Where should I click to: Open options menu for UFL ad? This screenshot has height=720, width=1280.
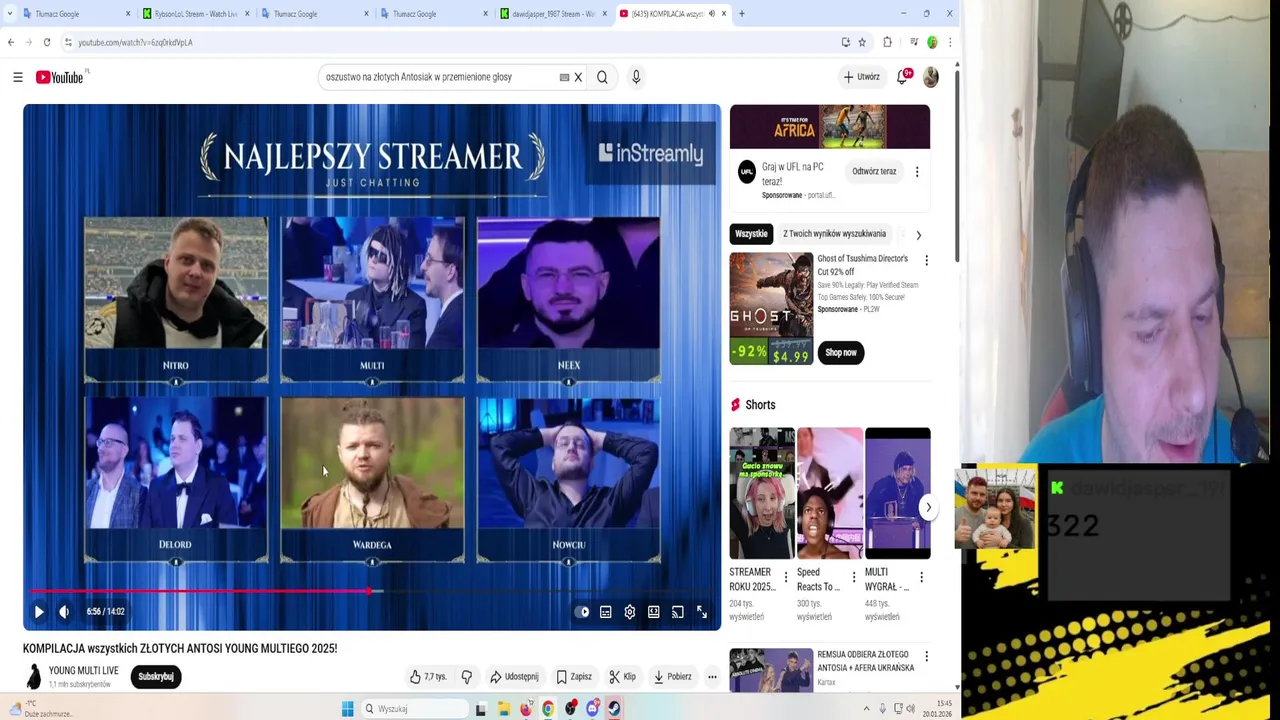[917, 172]
